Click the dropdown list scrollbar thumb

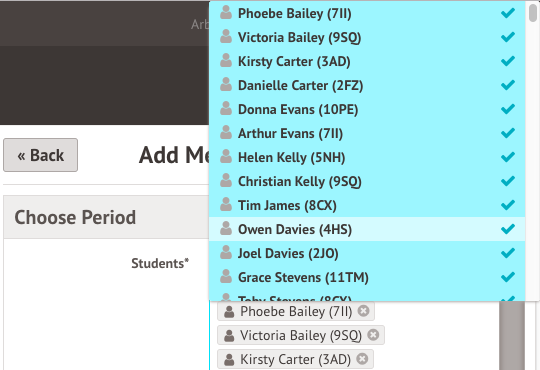533,13
